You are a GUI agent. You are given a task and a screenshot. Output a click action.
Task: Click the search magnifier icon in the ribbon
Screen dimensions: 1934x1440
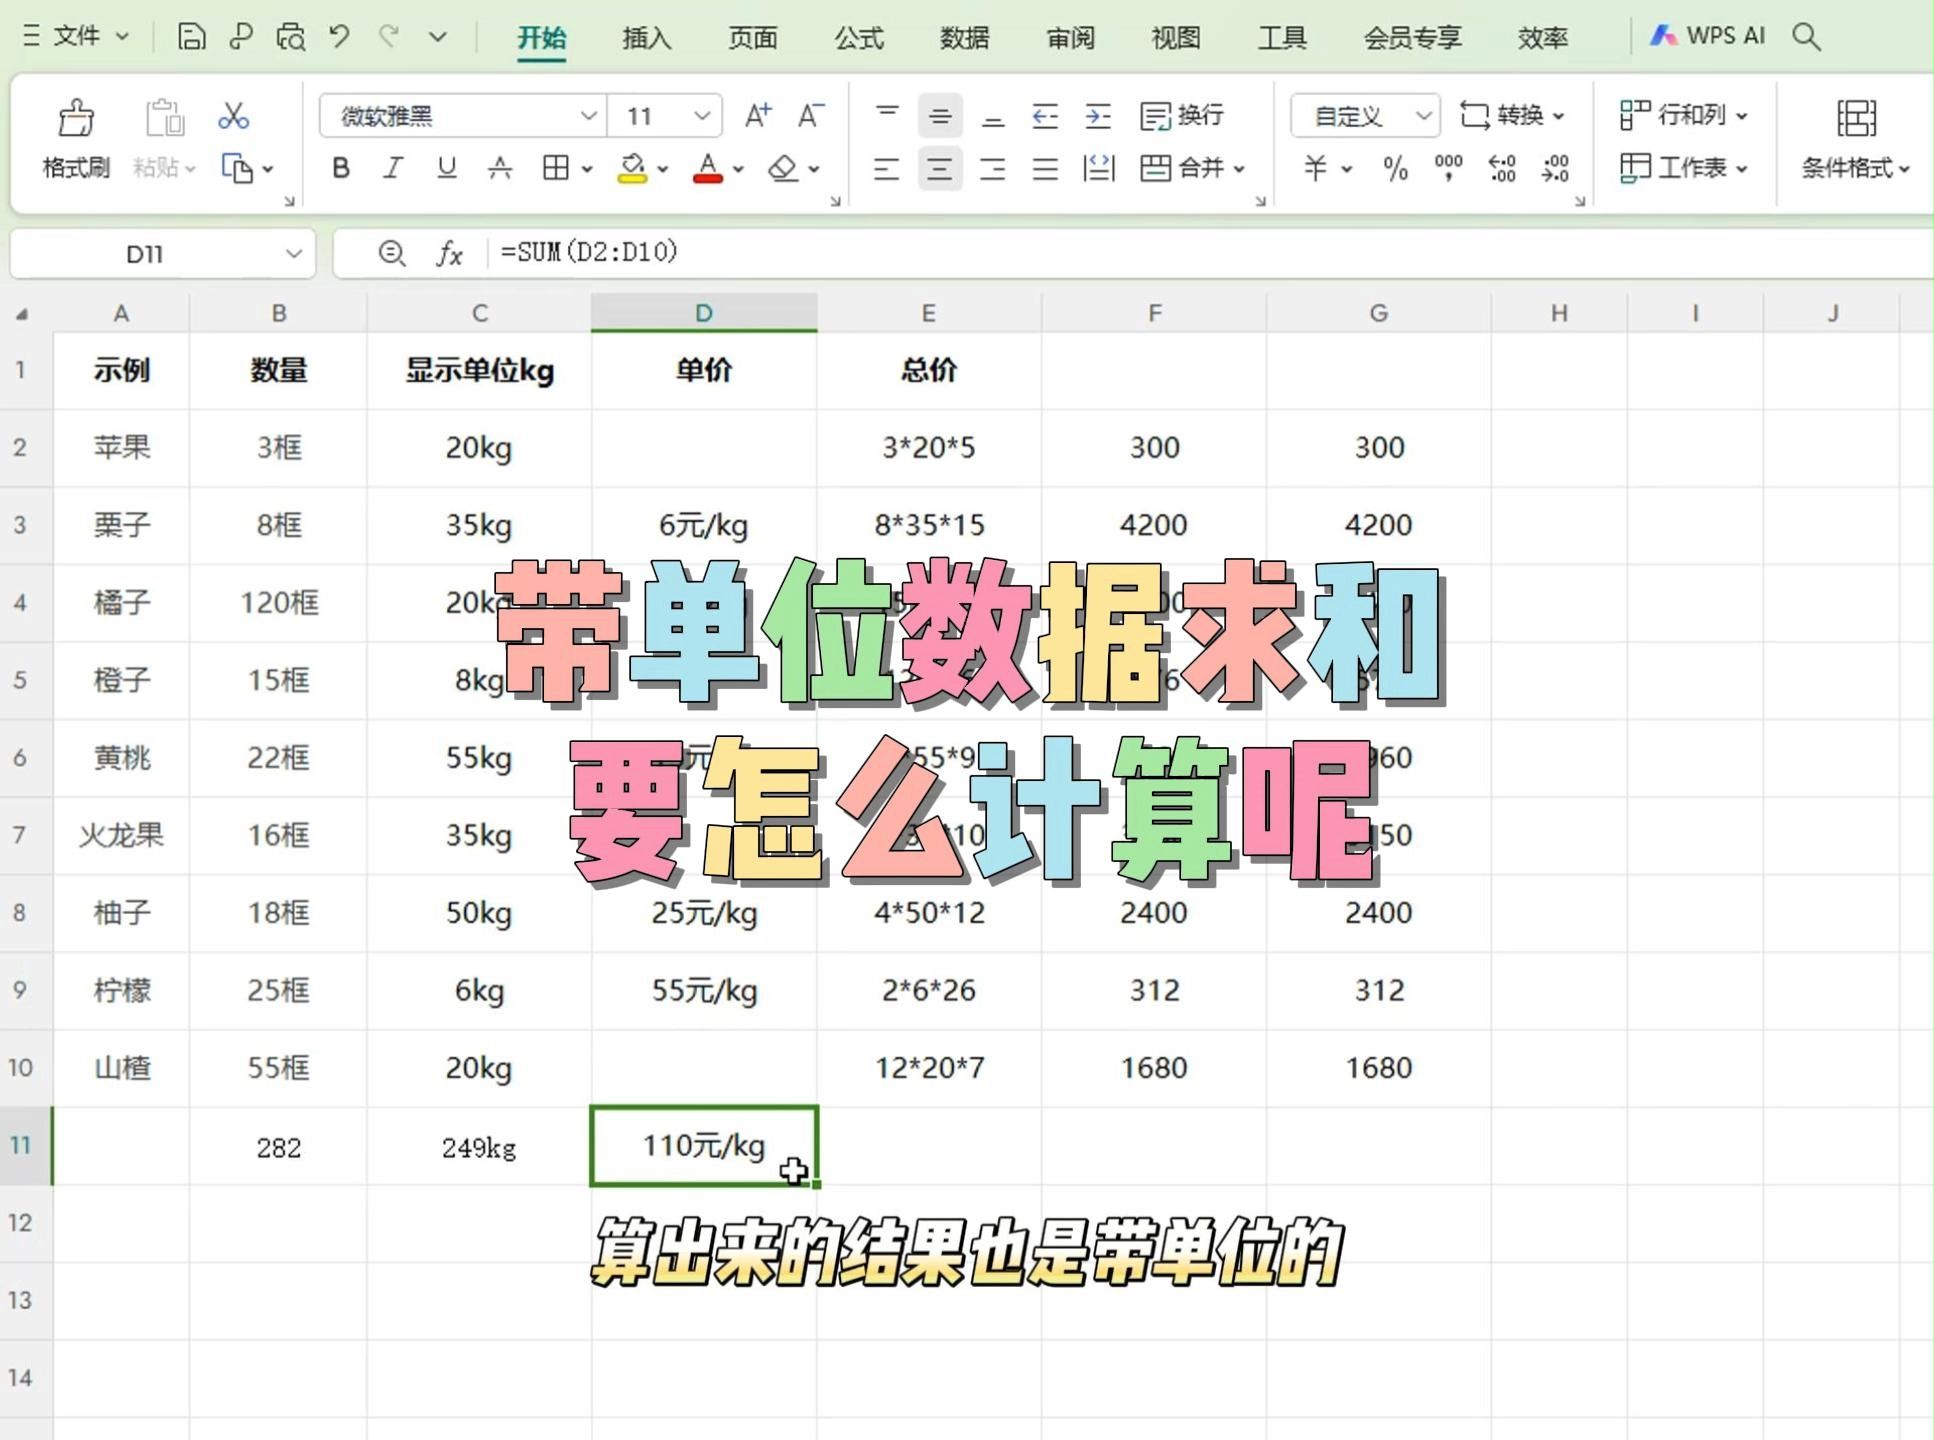[1806, 35]
